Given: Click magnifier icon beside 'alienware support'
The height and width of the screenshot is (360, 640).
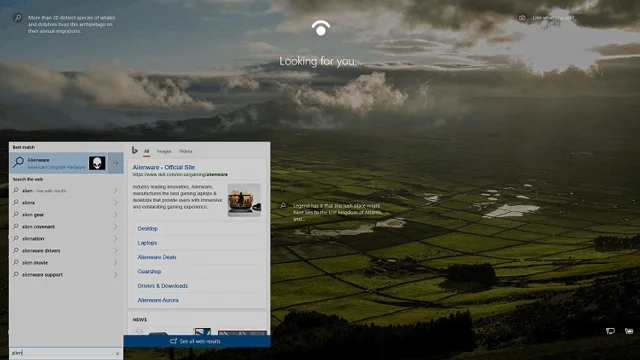Looking at the screenshot, I should point(16,275).
